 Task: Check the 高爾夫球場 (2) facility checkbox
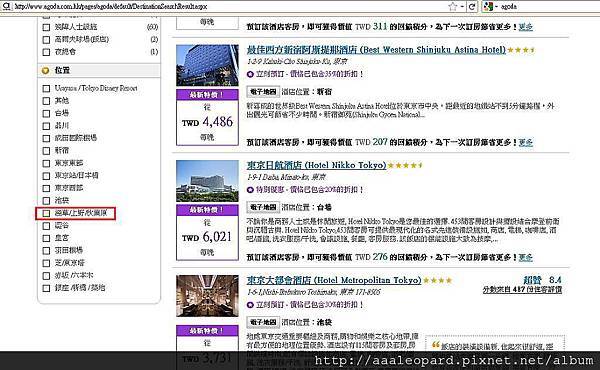46,39
